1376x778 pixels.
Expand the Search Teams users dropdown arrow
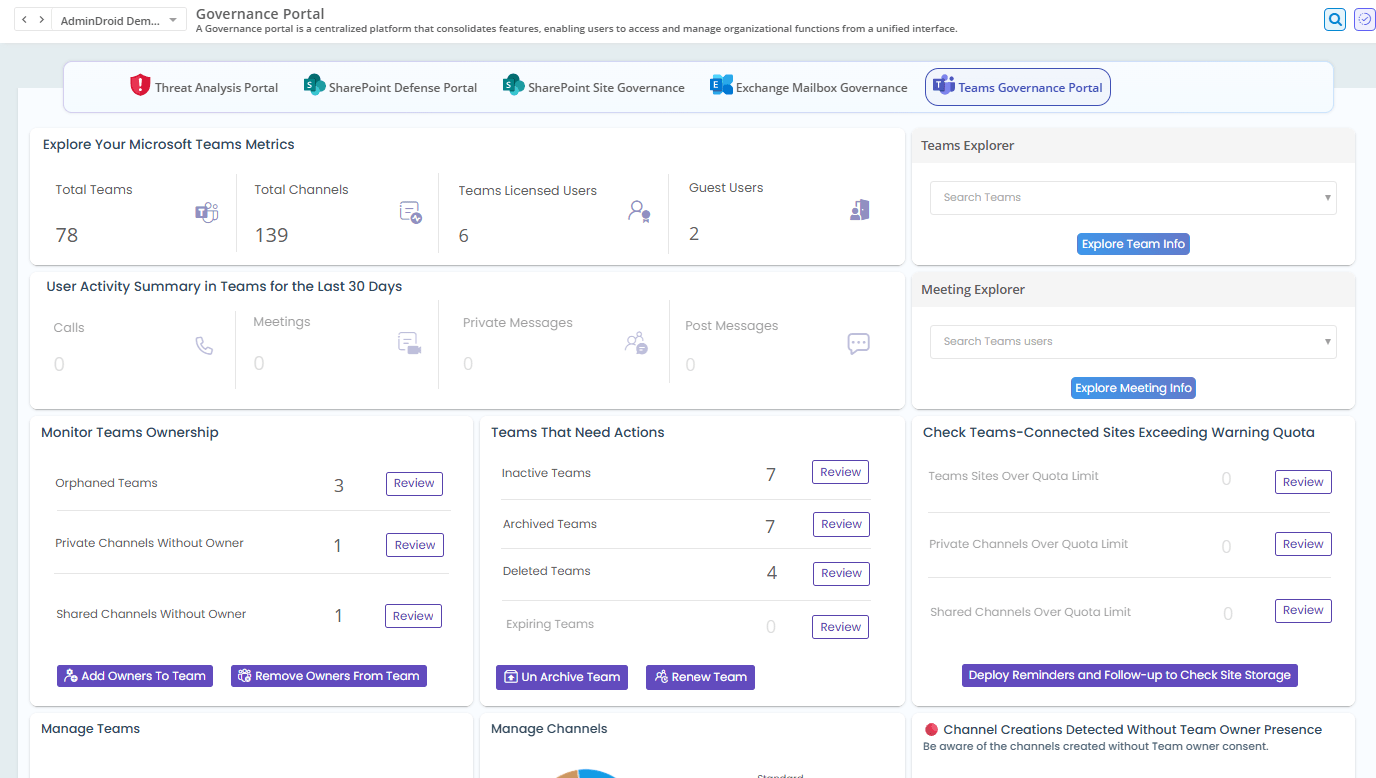[1328, 342]
